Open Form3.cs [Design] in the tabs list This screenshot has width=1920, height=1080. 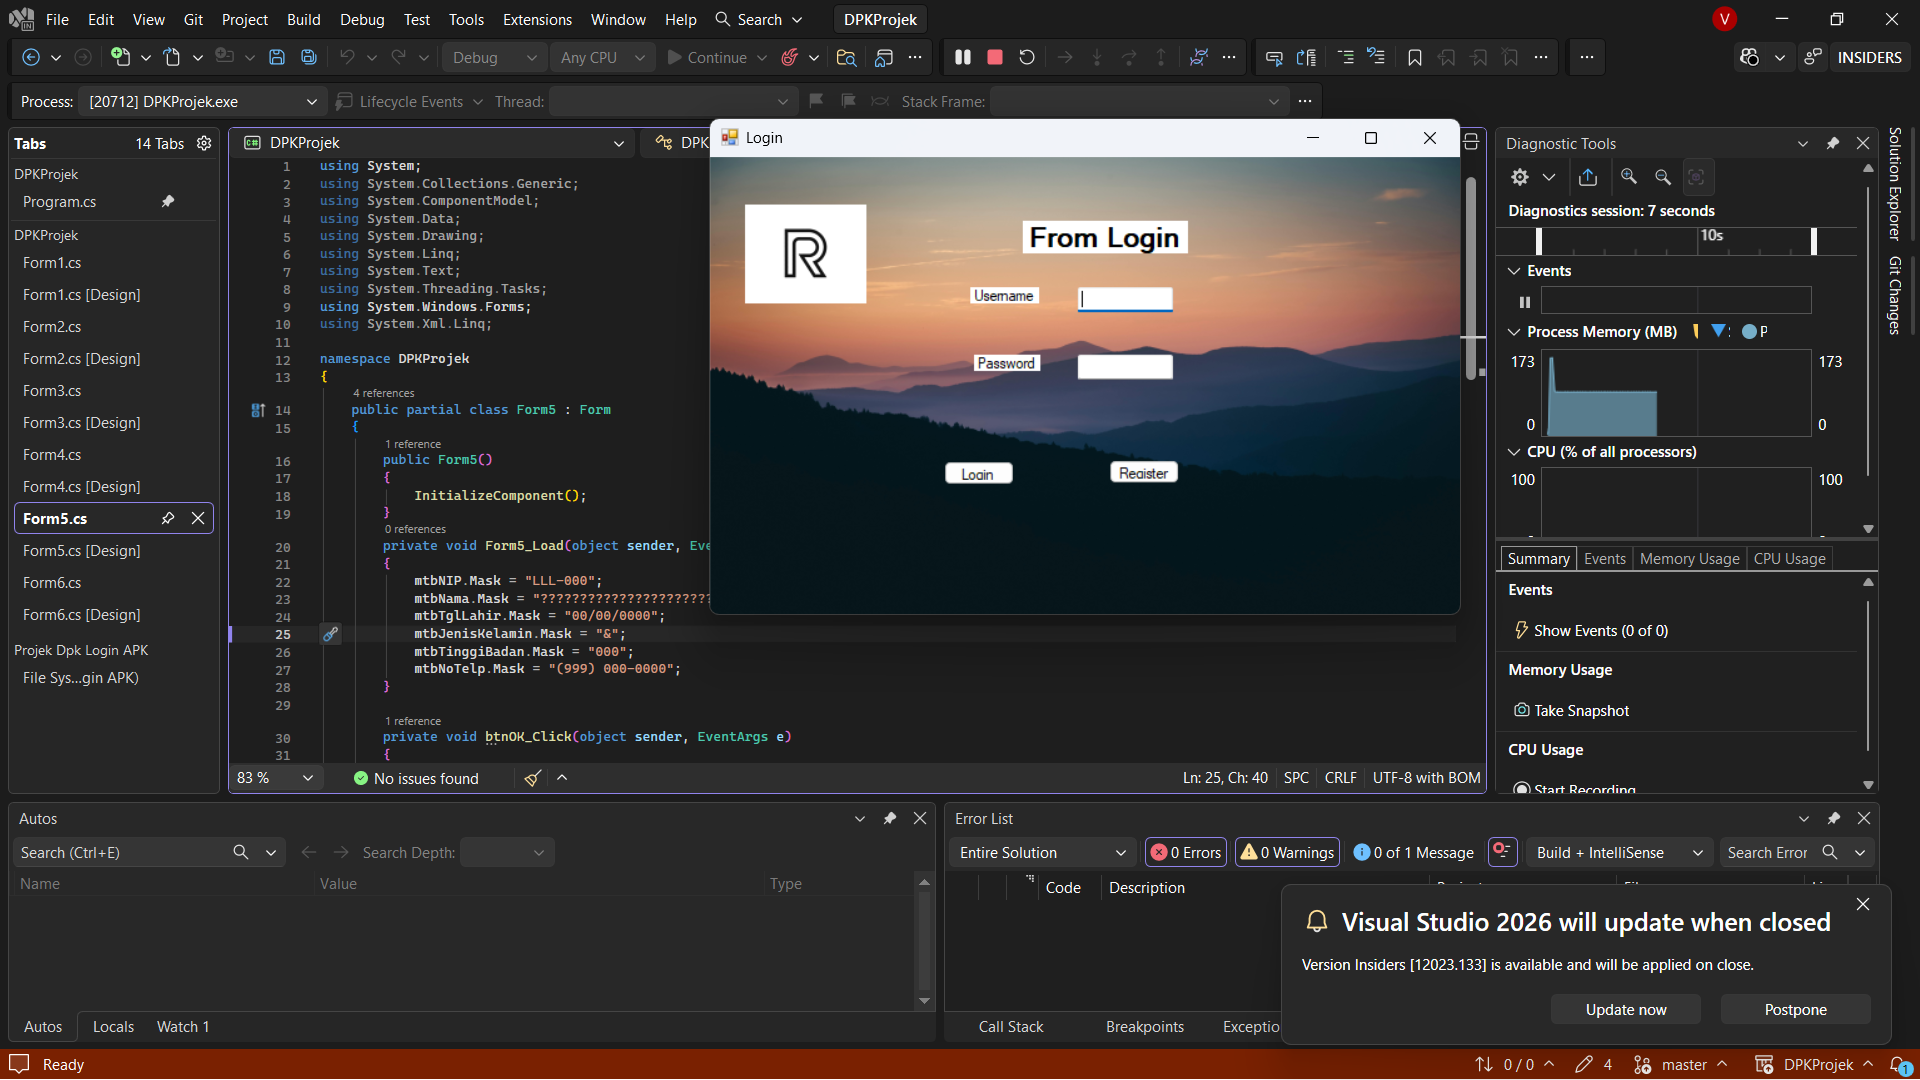coord(82,423)
